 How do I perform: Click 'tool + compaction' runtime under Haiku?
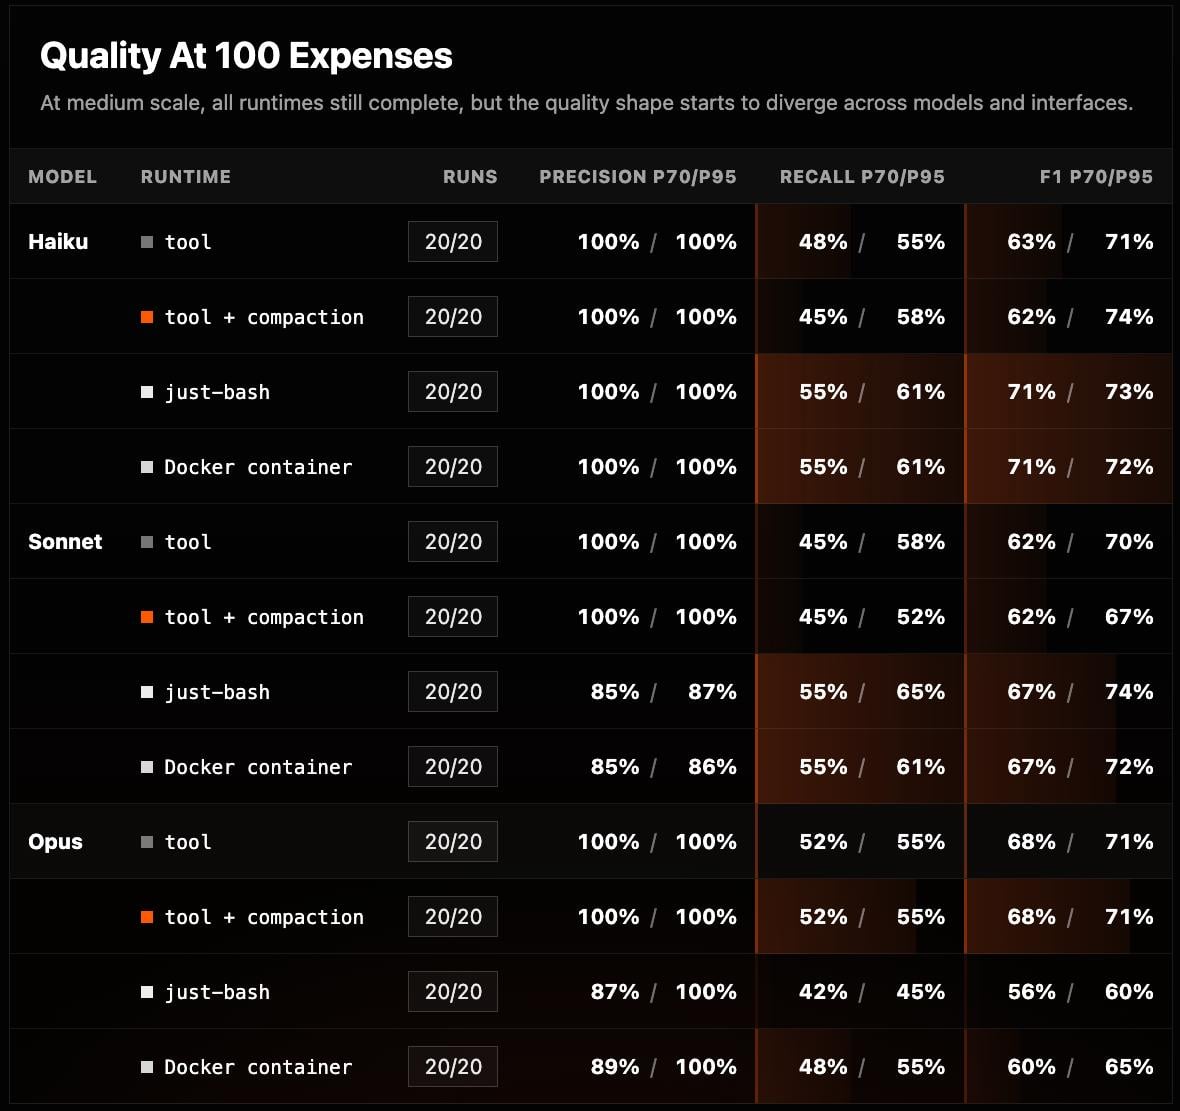(x=263, y=317)
